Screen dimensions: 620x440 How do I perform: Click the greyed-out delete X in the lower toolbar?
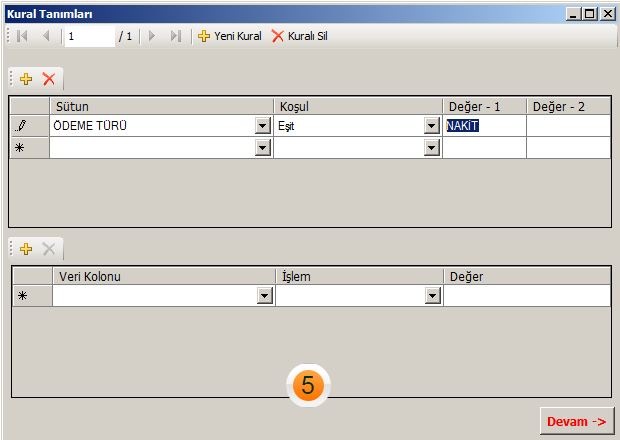[49, 249]
